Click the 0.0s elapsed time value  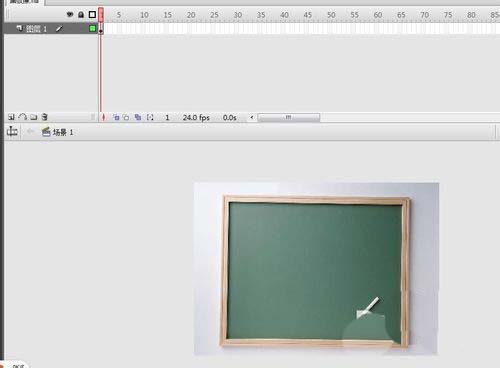tap(229, 118)
